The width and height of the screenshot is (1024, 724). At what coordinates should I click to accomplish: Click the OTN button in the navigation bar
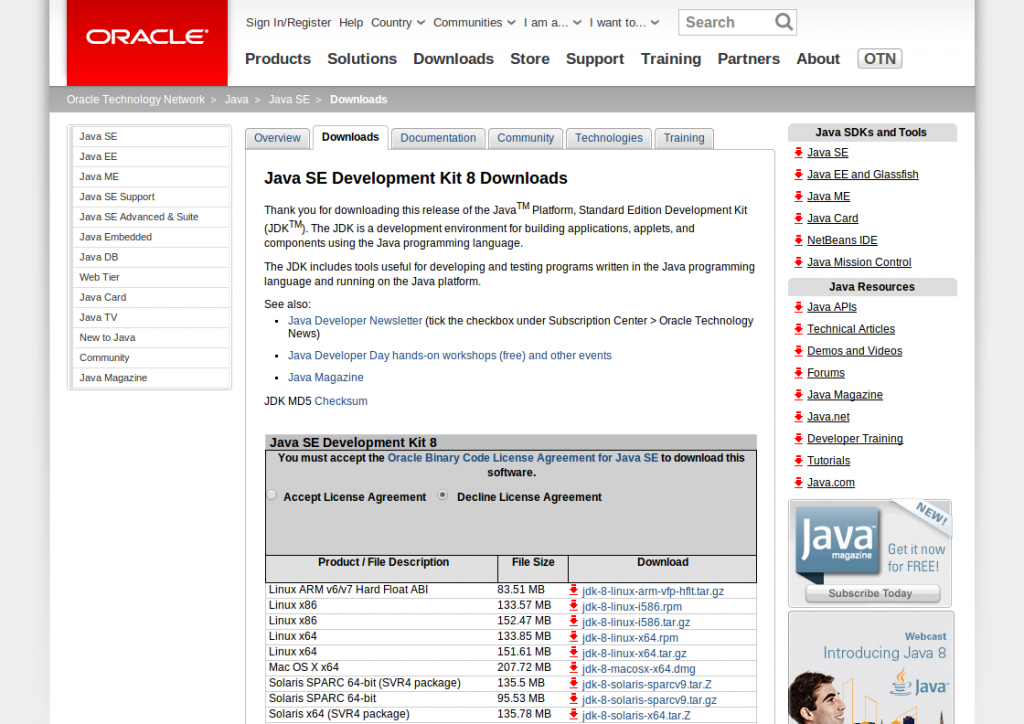[x=879, y=58]
